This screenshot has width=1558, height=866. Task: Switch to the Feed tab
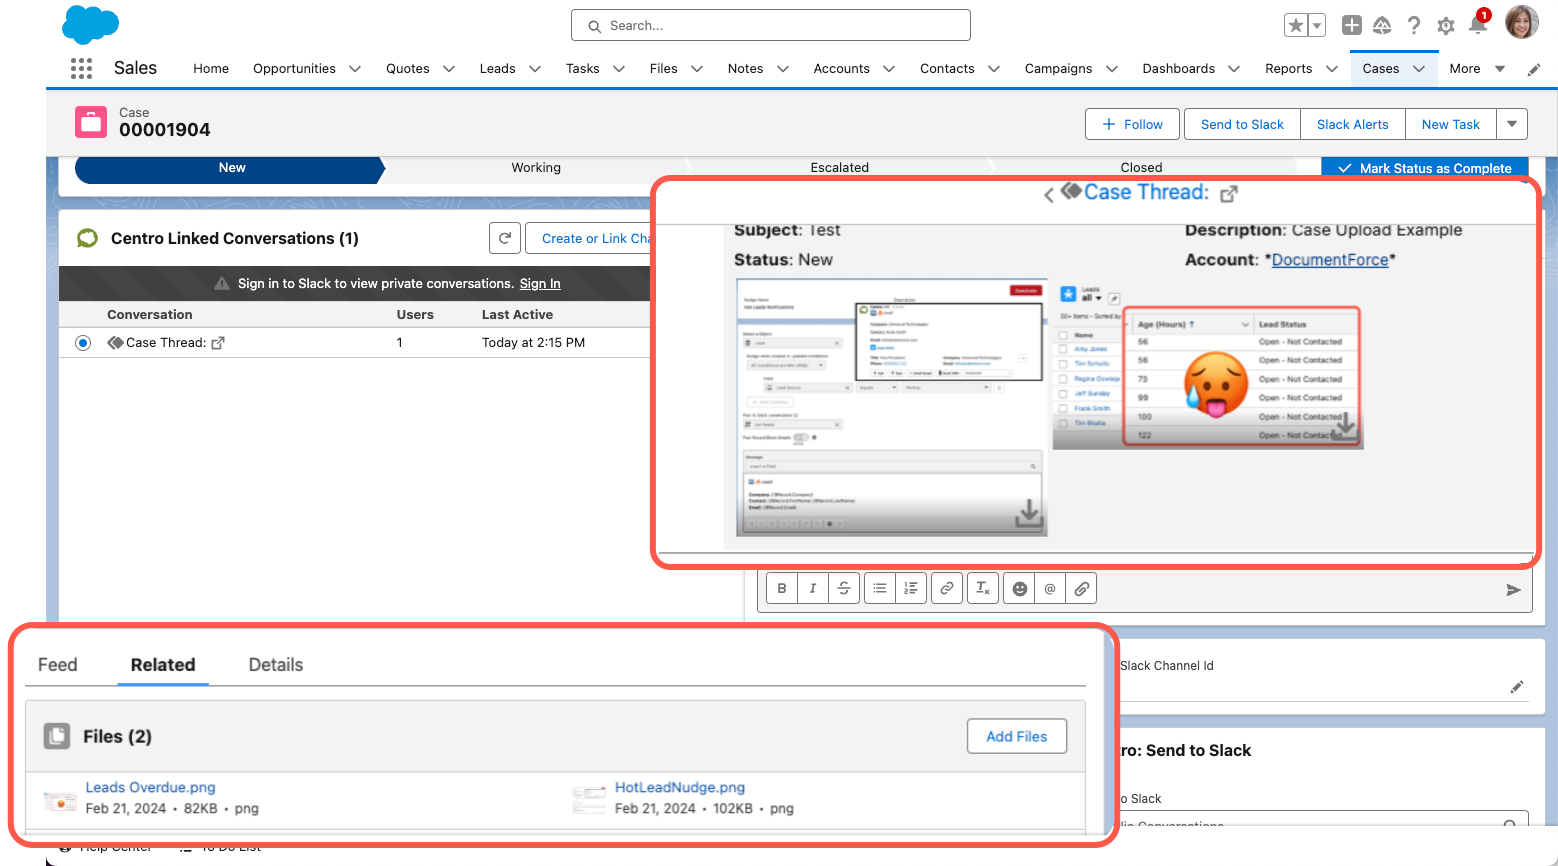(58, 665)
